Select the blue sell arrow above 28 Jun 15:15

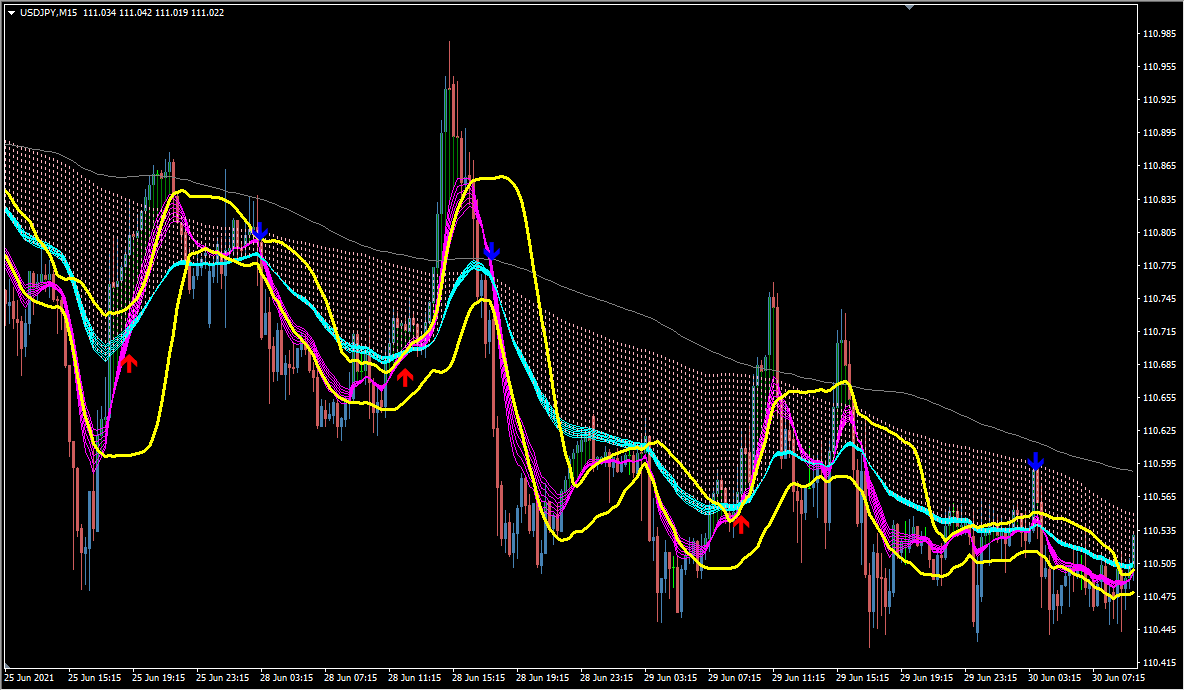click(x=491, y=251)
